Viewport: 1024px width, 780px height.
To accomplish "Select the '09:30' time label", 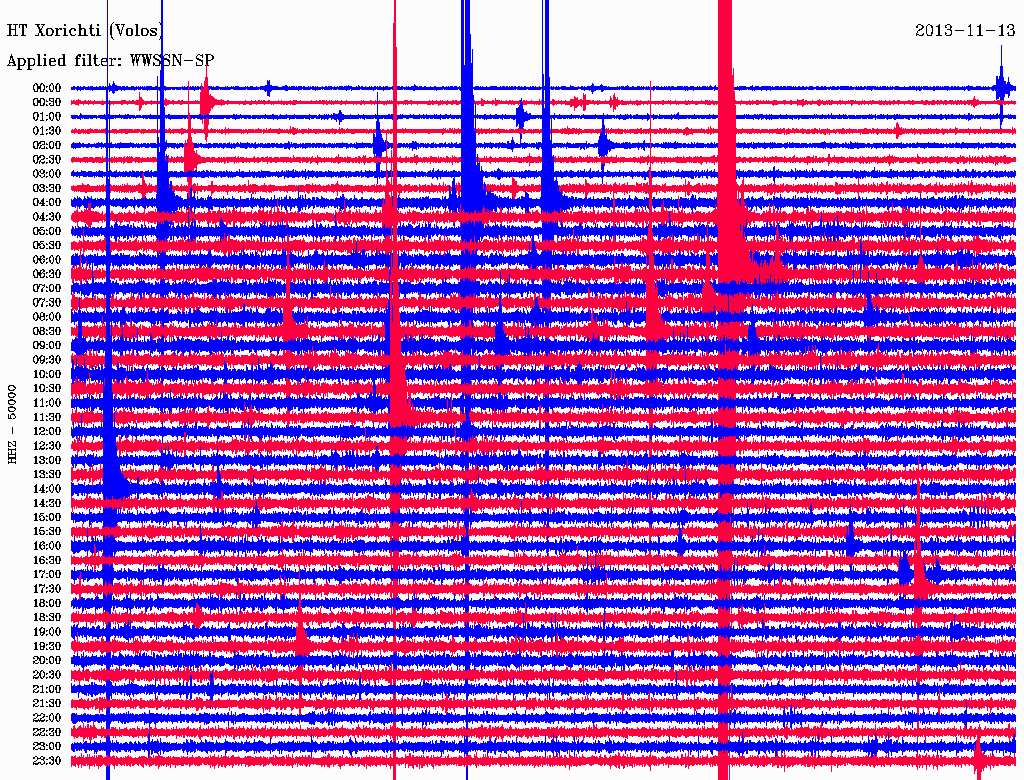I will (47, 360).
